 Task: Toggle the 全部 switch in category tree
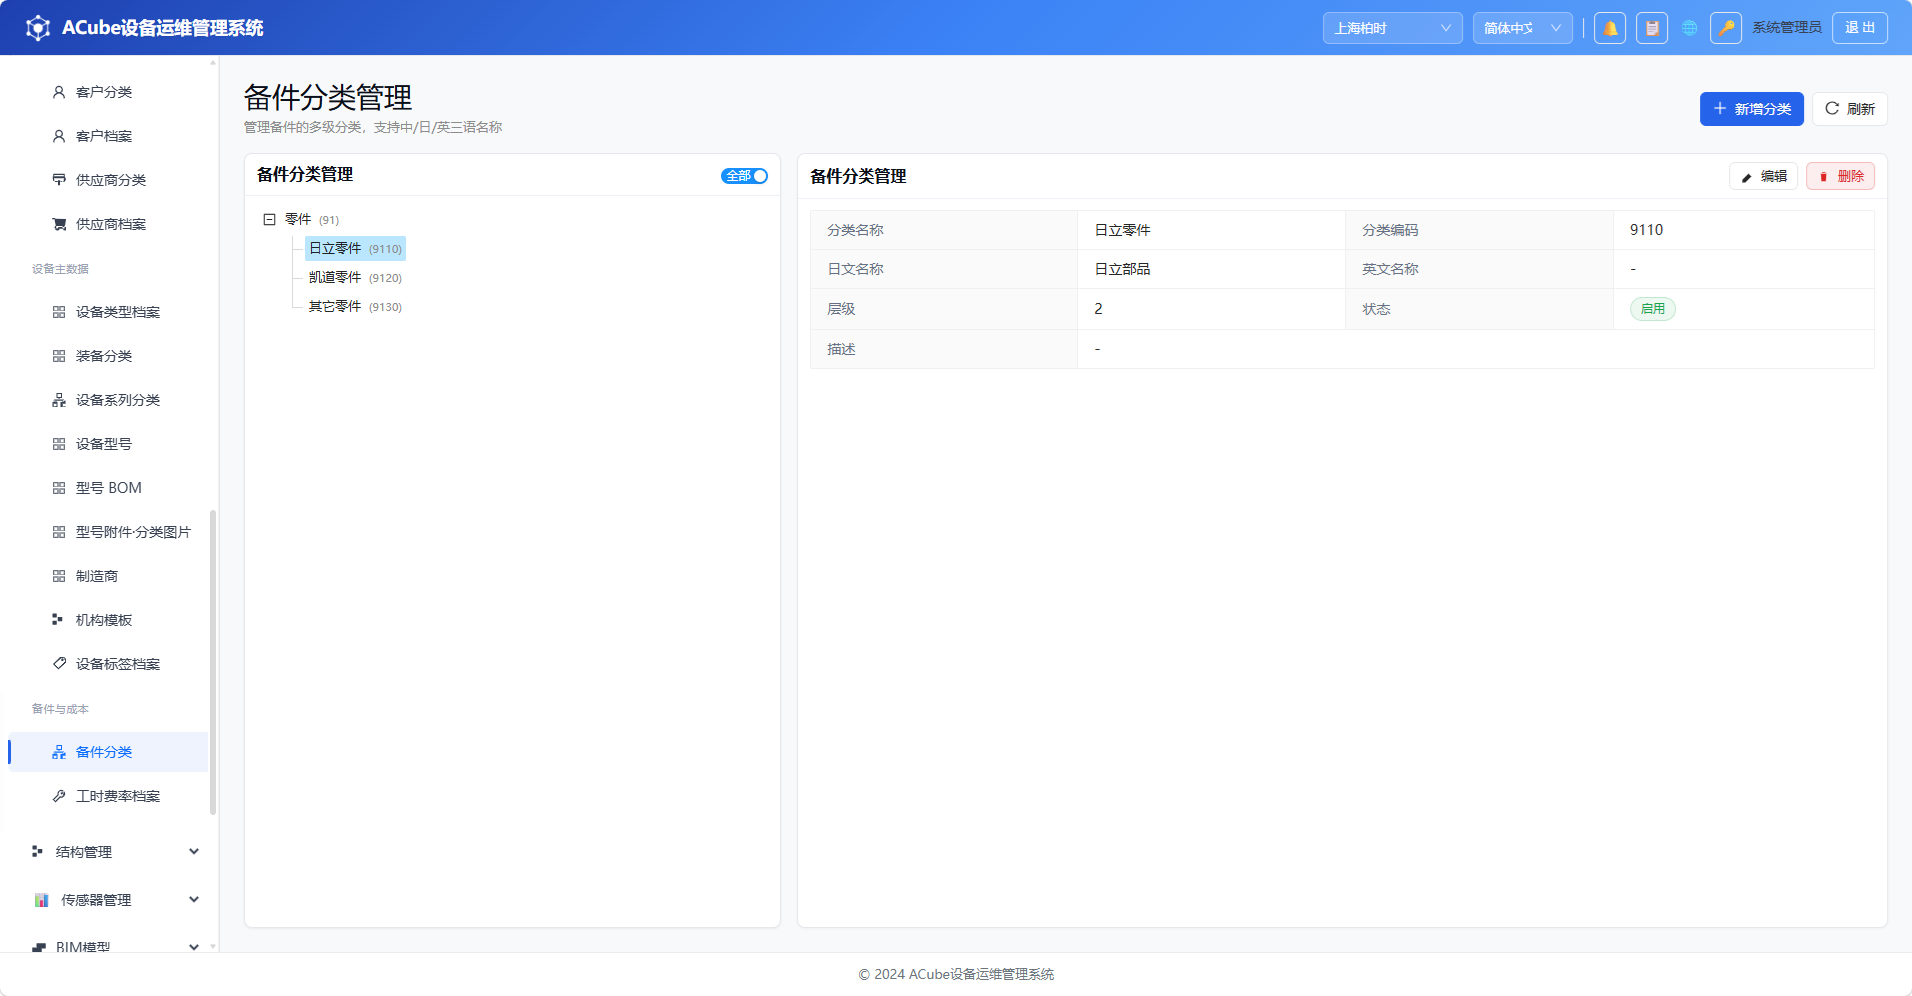(x=745, y=176)
